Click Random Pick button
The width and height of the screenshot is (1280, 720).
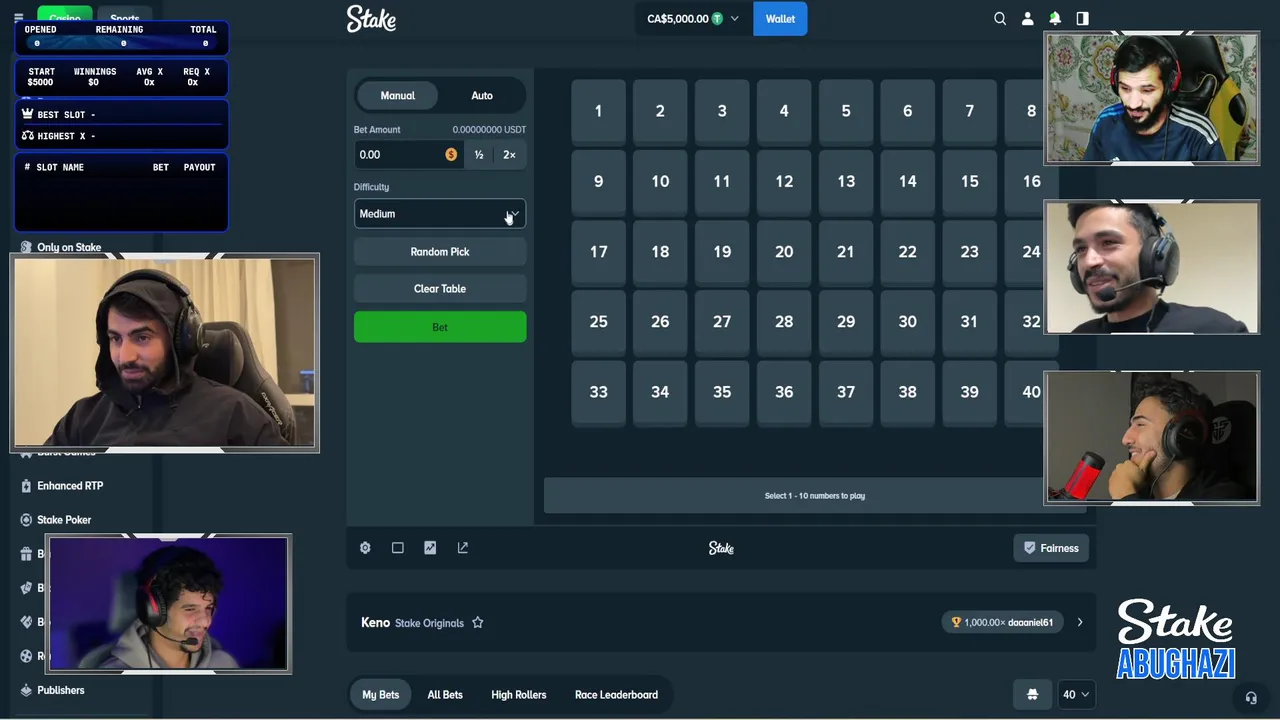pyautogui.click(x=440, y=252)
